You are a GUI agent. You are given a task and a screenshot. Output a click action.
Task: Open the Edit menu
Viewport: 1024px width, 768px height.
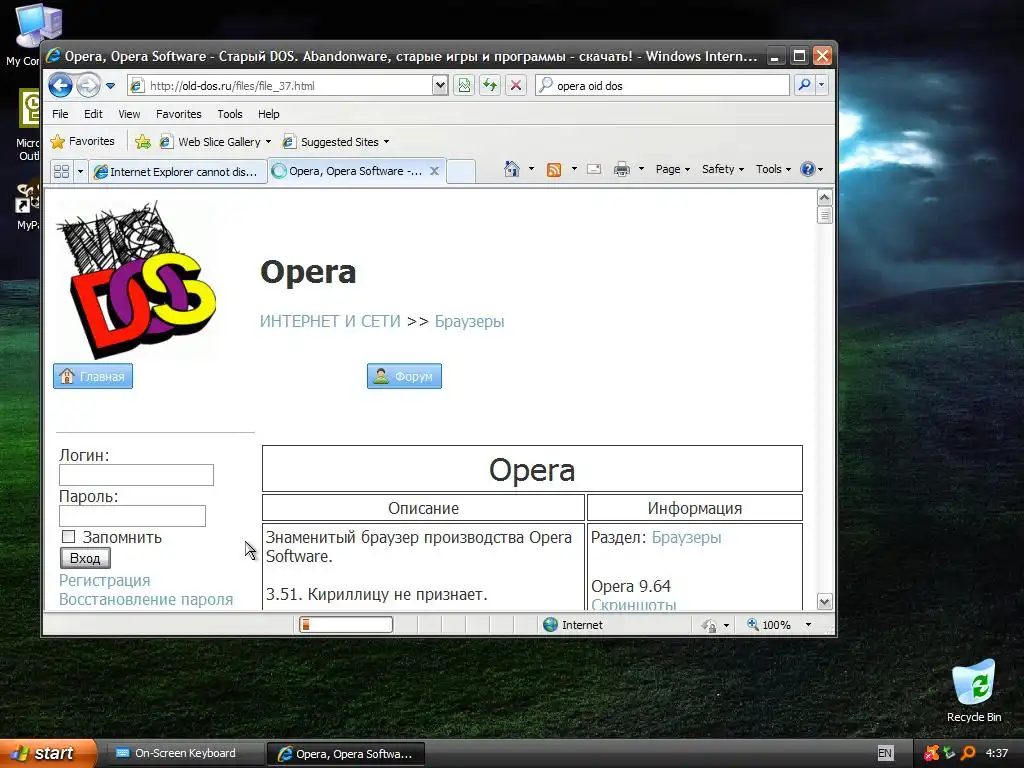click(x=93, y=114)
